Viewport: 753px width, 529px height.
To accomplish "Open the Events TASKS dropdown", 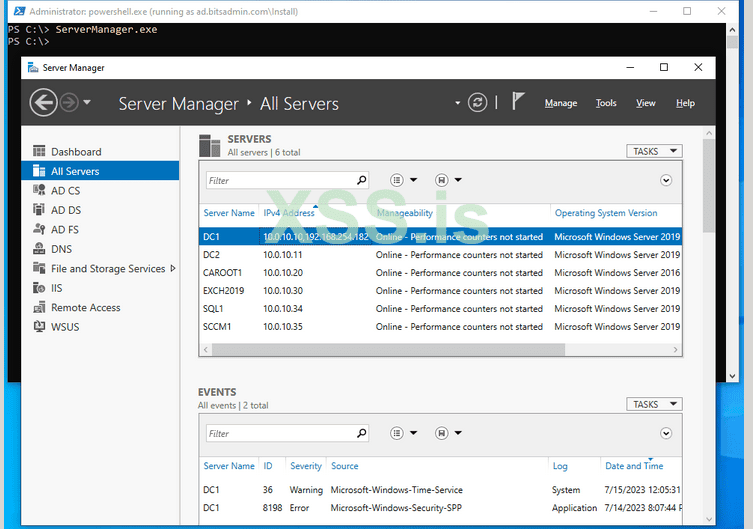I will [654, 404].
